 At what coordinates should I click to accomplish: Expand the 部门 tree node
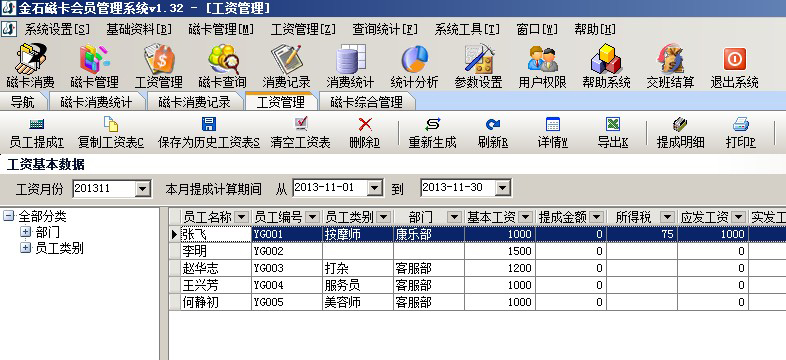point(25,232)
